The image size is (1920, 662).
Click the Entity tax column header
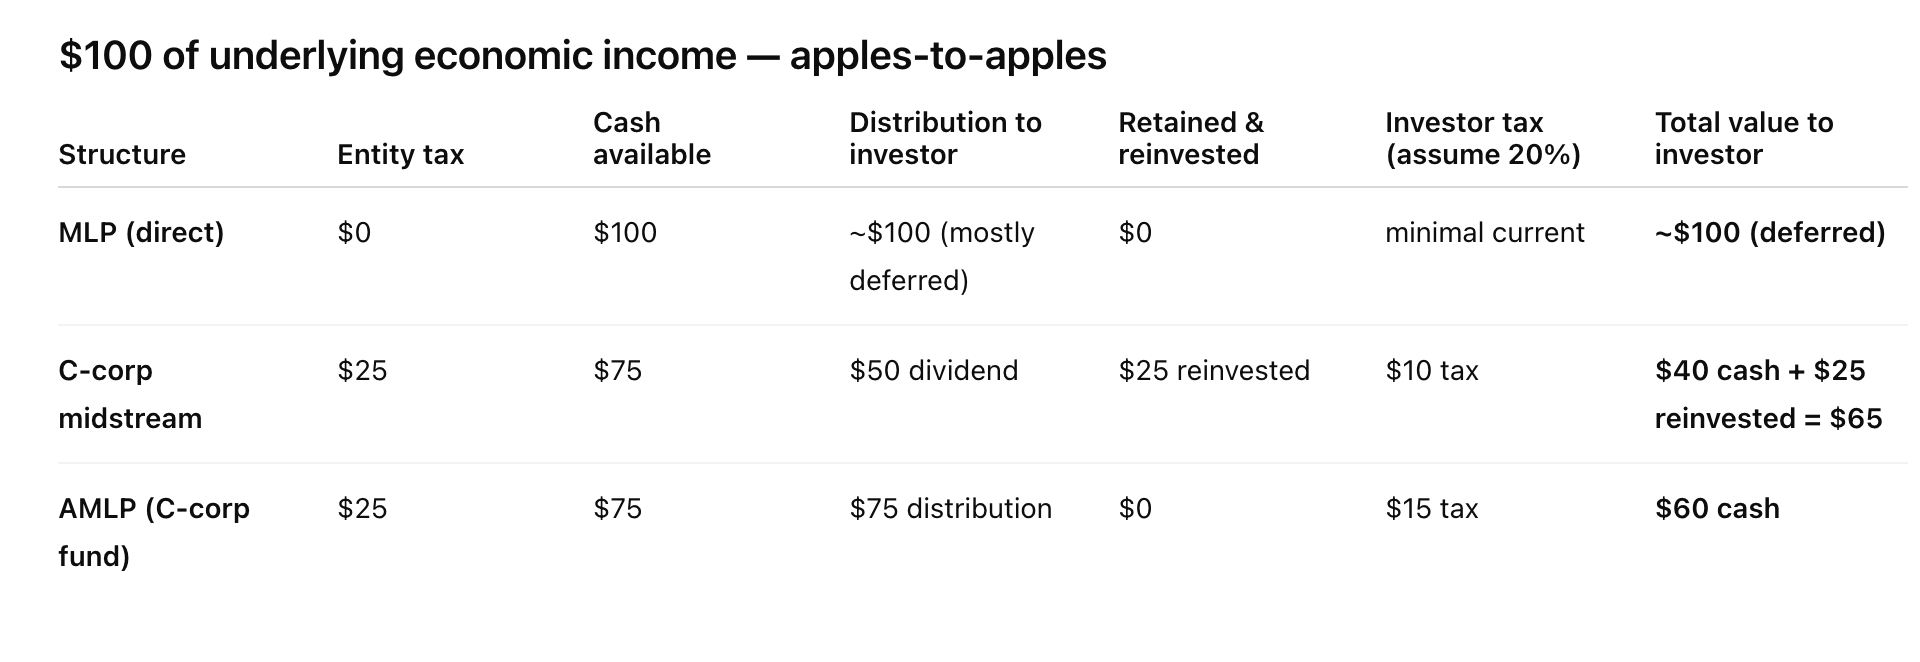[400, 154]
